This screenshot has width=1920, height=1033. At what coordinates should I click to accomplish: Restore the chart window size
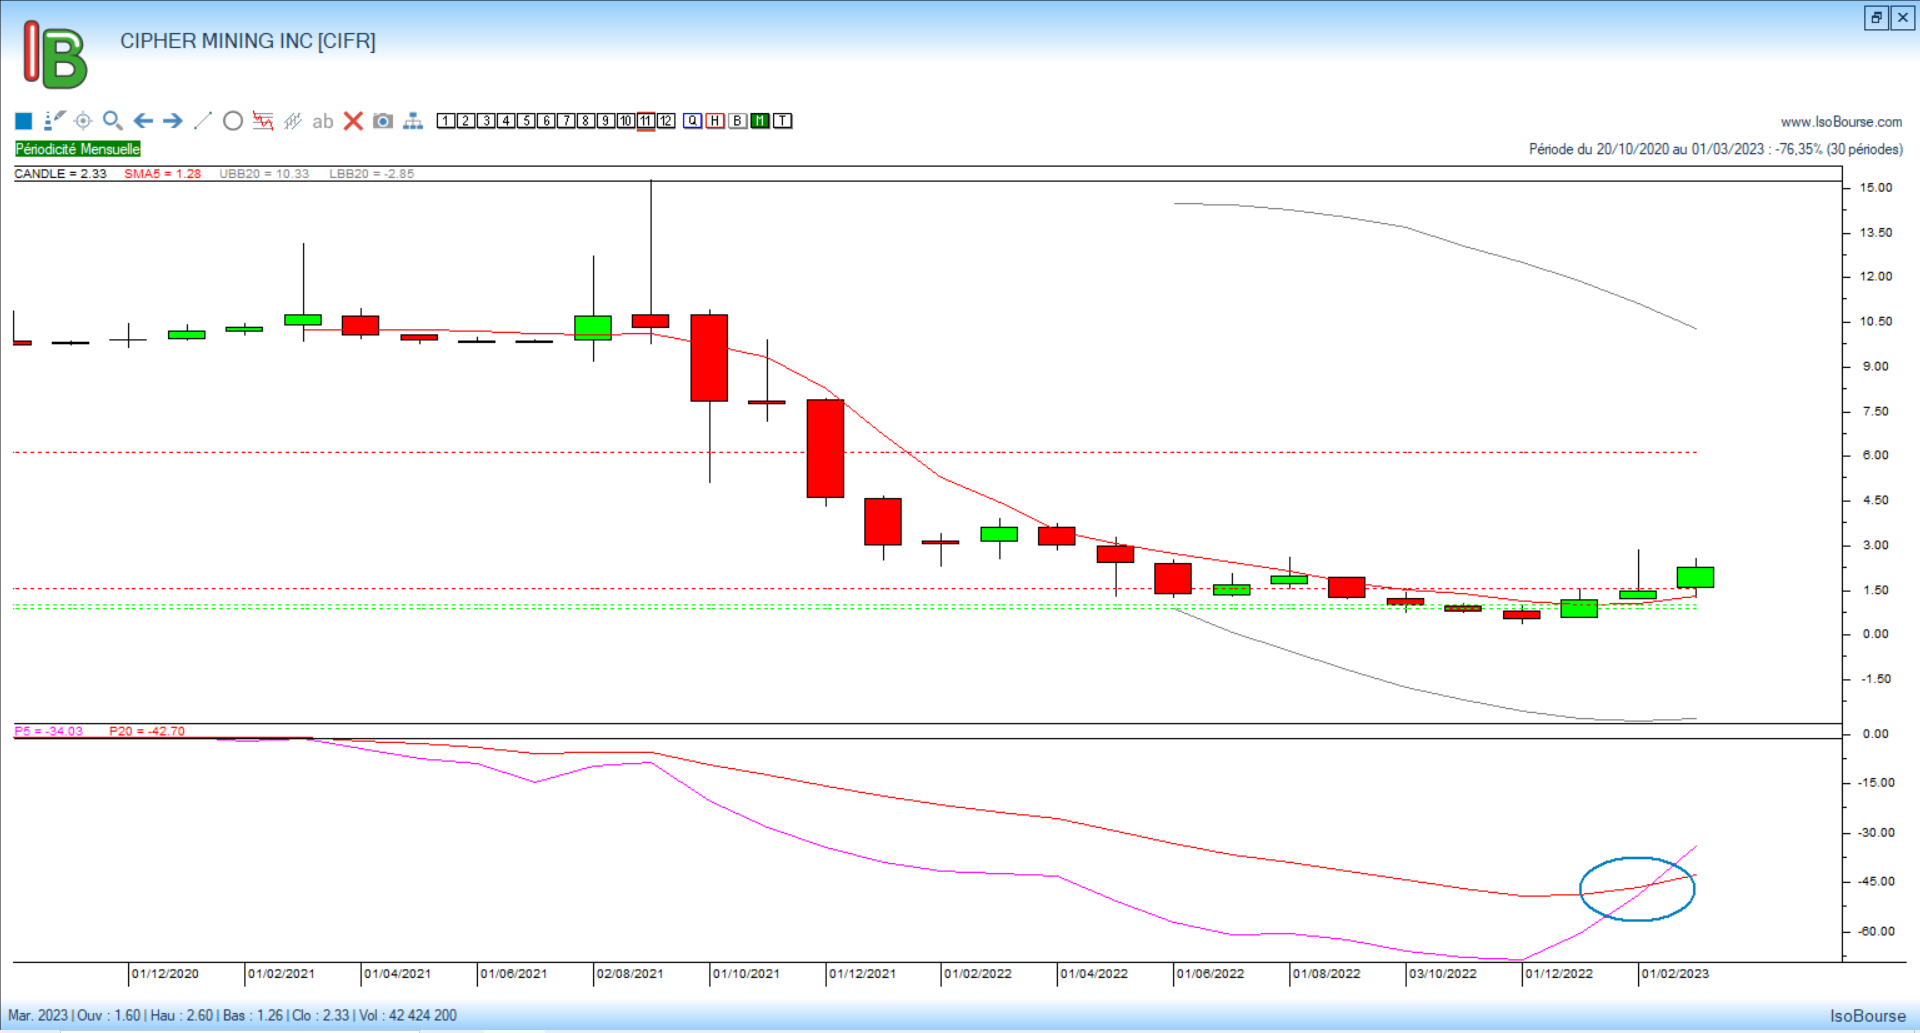1876,17
